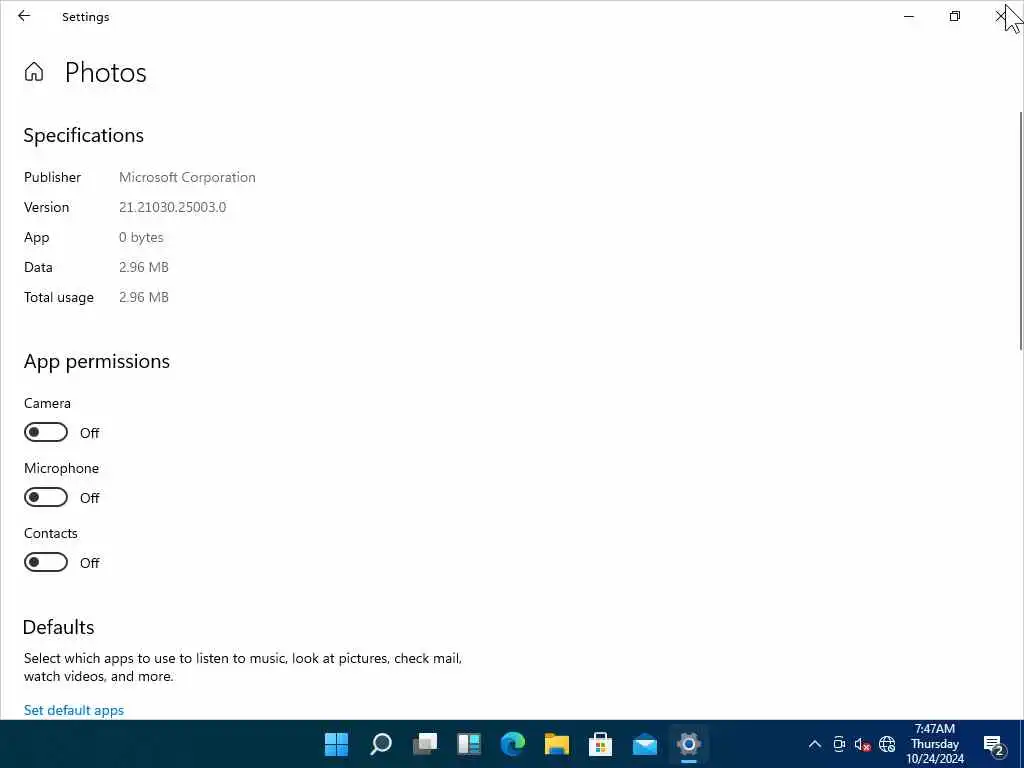Show hidden system tray icons
Viewport: 1024px width, 768px height.
pos(815,744)
